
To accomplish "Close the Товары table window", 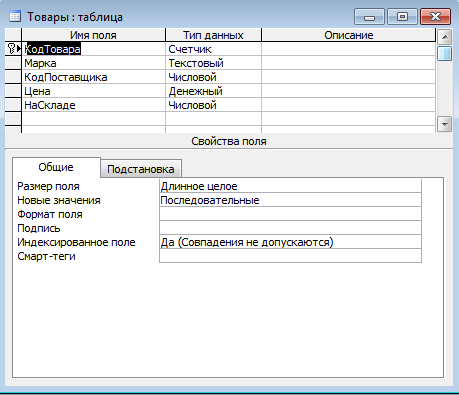I will (x=435, y=17).
